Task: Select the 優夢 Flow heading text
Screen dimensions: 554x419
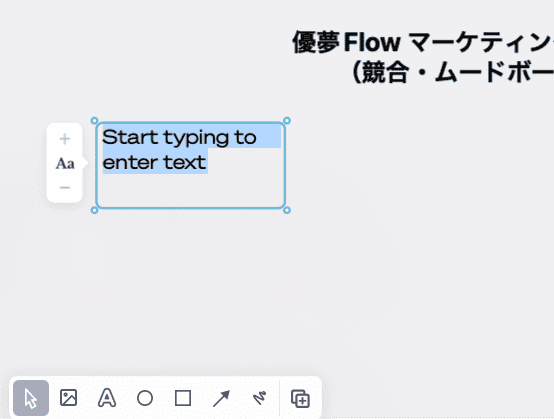Action: pos(423,42)
